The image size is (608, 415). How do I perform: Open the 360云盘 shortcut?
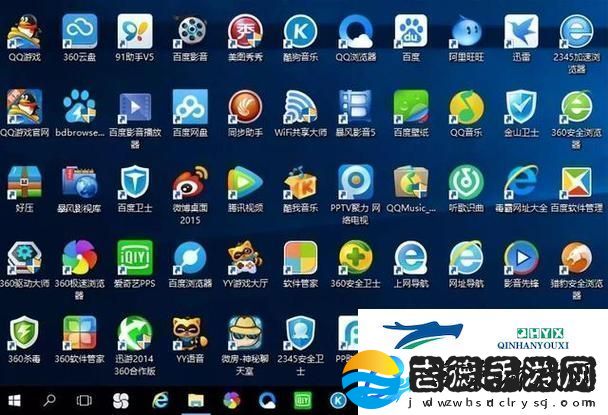point(79,32)
